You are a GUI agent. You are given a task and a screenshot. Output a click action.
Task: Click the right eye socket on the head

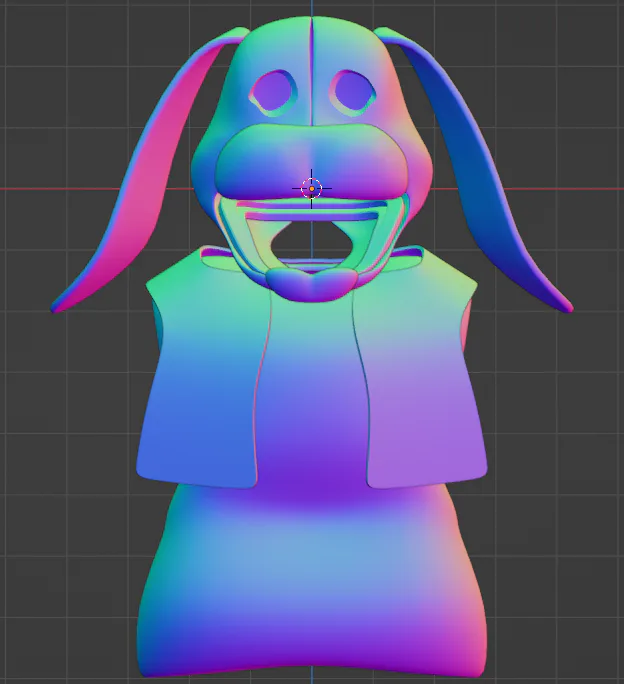pos(355,92)
